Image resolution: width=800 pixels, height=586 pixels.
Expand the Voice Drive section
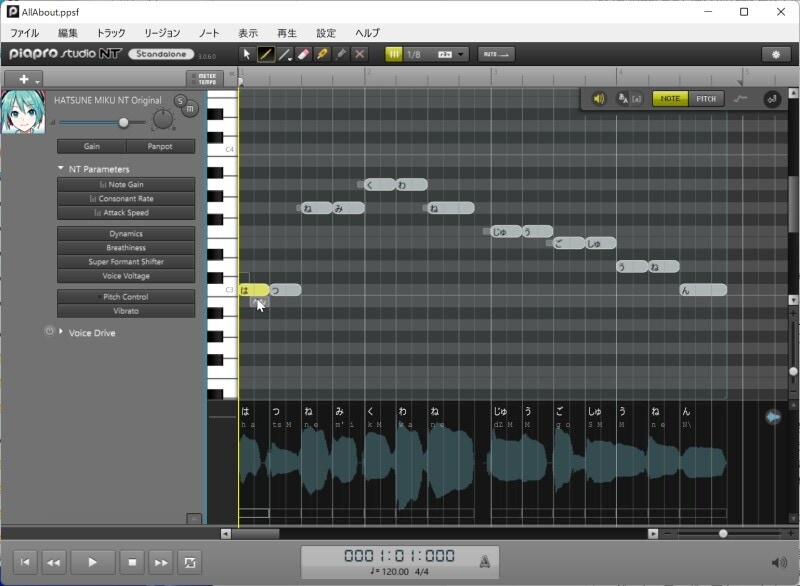tap(61, 332)
